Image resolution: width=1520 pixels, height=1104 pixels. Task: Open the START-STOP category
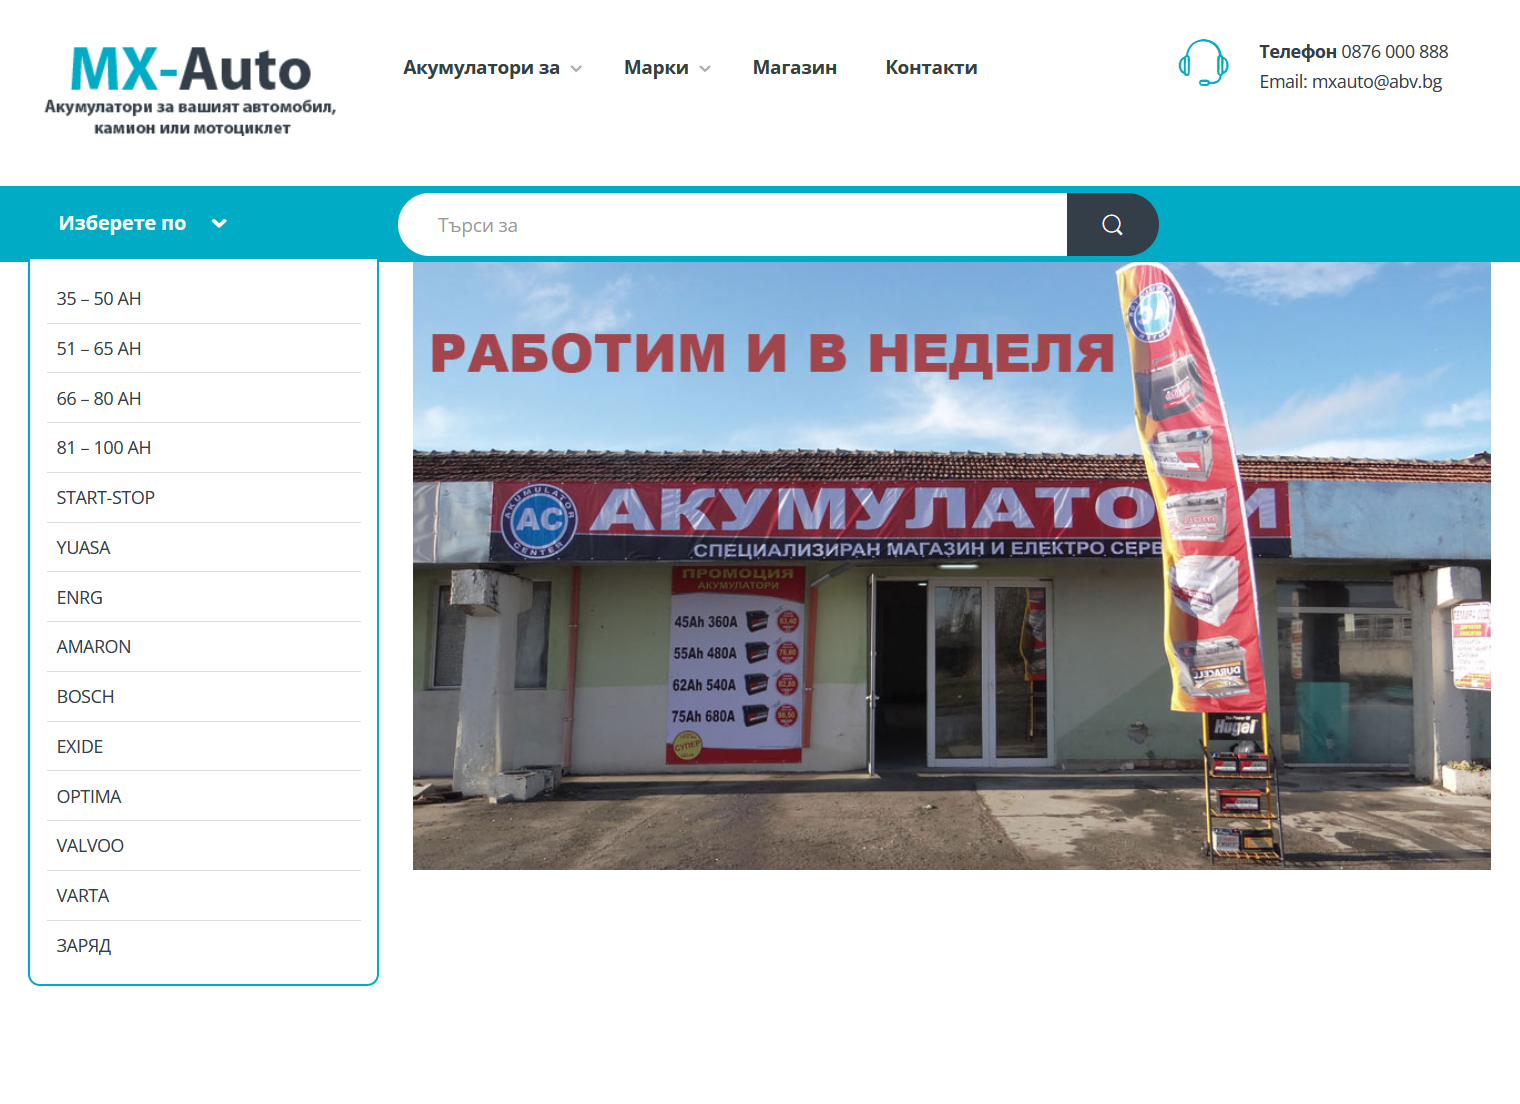pyautogui.click(x=204, y=498)
